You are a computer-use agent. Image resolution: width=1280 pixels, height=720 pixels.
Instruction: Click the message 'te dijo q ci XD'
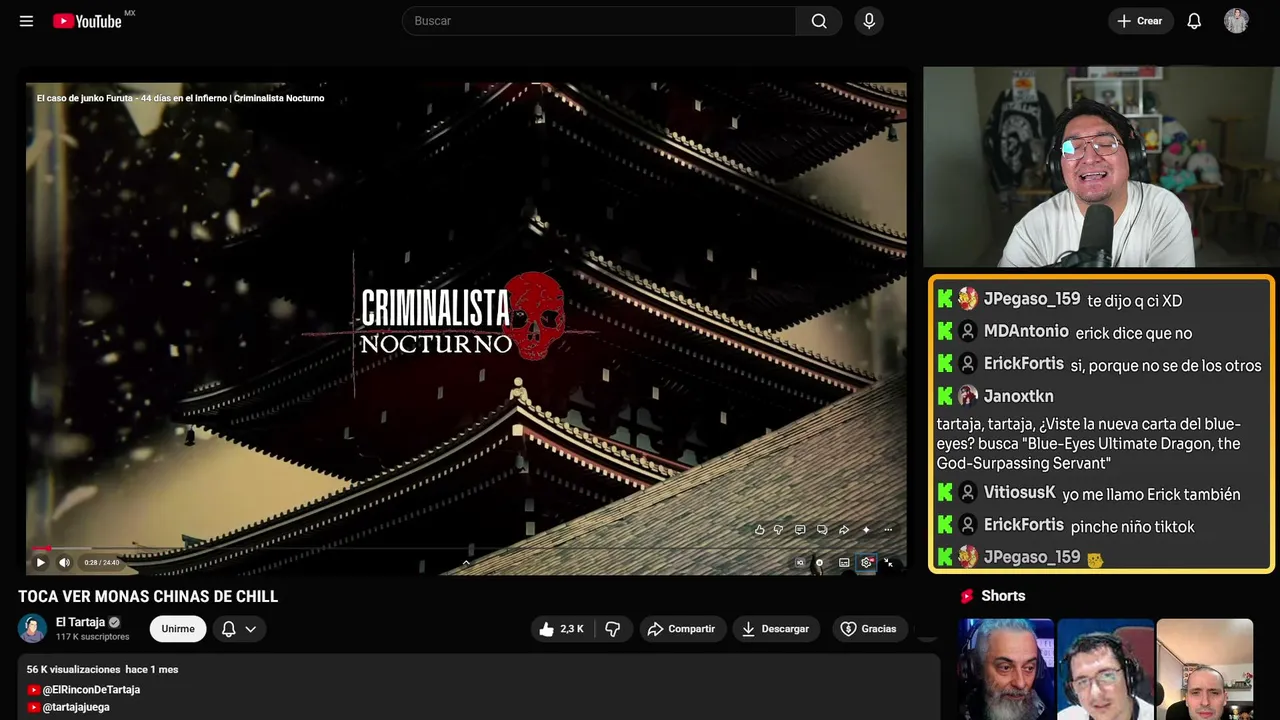point(1134,300)
